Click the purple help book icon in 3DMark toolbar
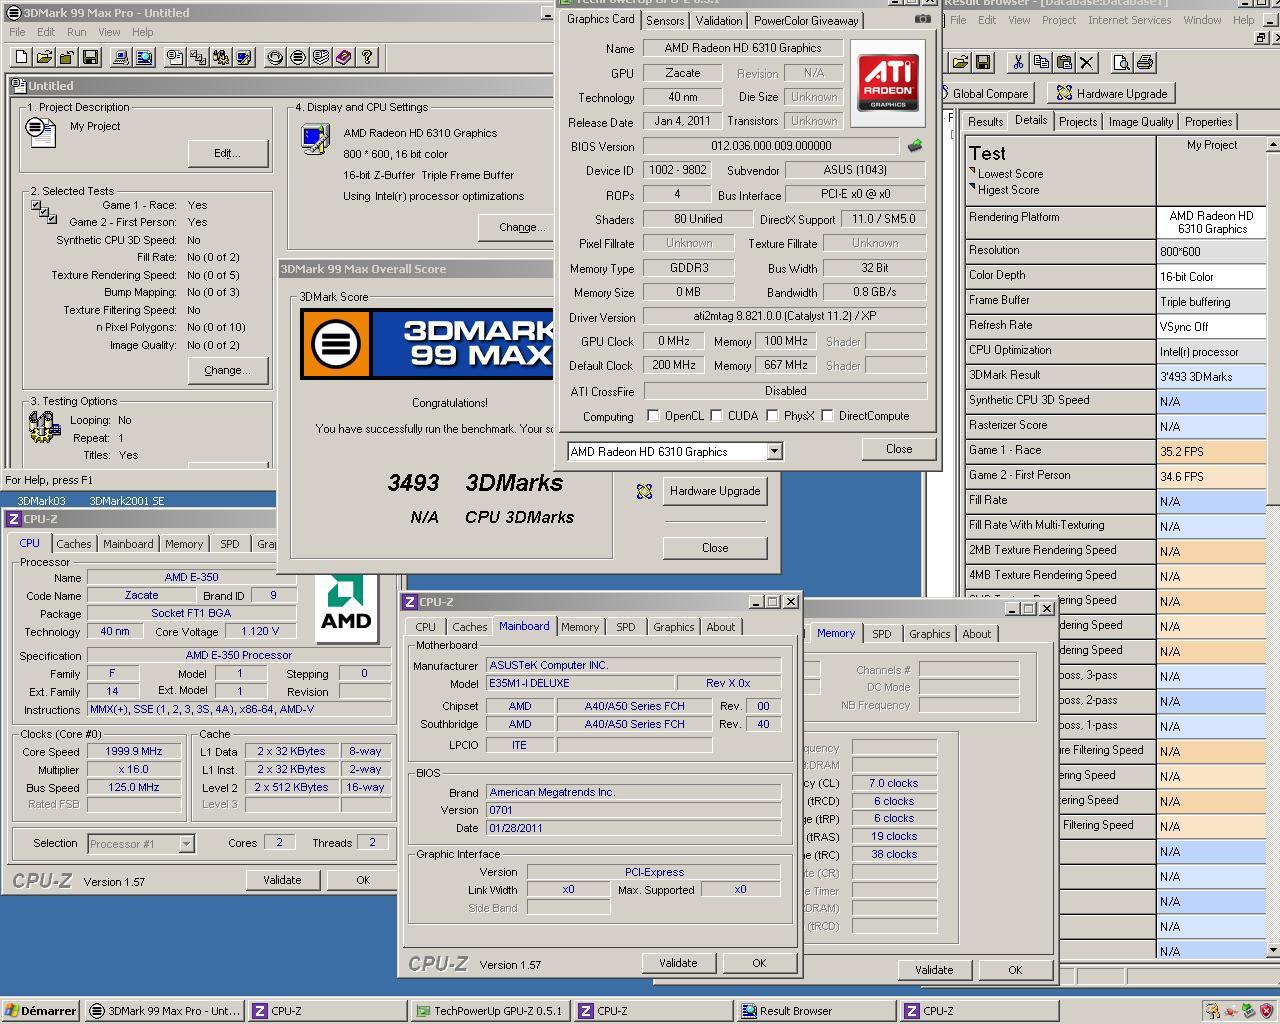This screenshot has width=1280, height=1024. (x=344, y=58)
